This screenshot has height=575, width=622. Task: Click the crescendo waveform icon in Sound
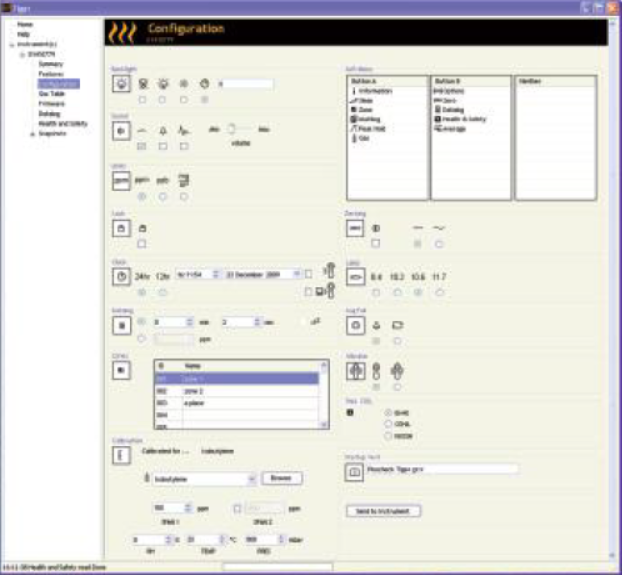pos(183,130)
